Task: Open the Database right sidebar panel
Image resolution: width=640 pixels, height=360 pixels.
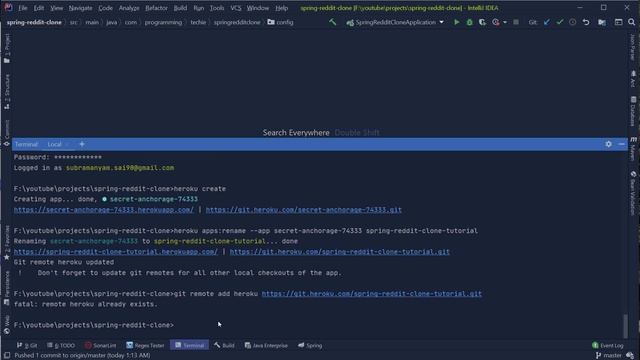Action: 633,111
